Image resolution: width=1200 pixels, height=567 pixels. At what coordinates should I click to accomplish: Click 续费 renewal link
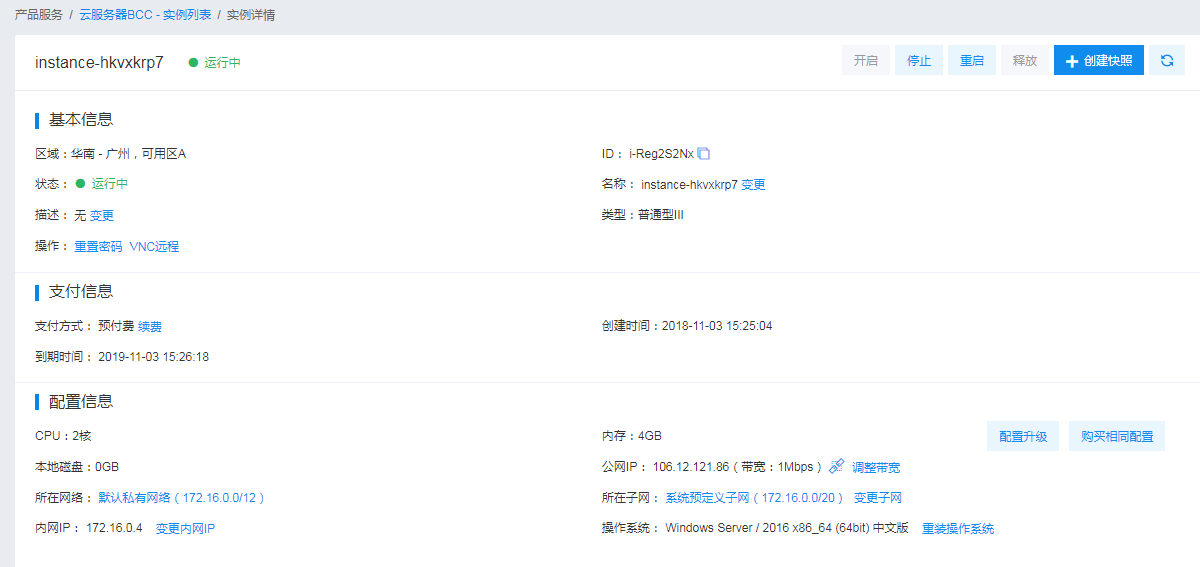coord(150,327)
